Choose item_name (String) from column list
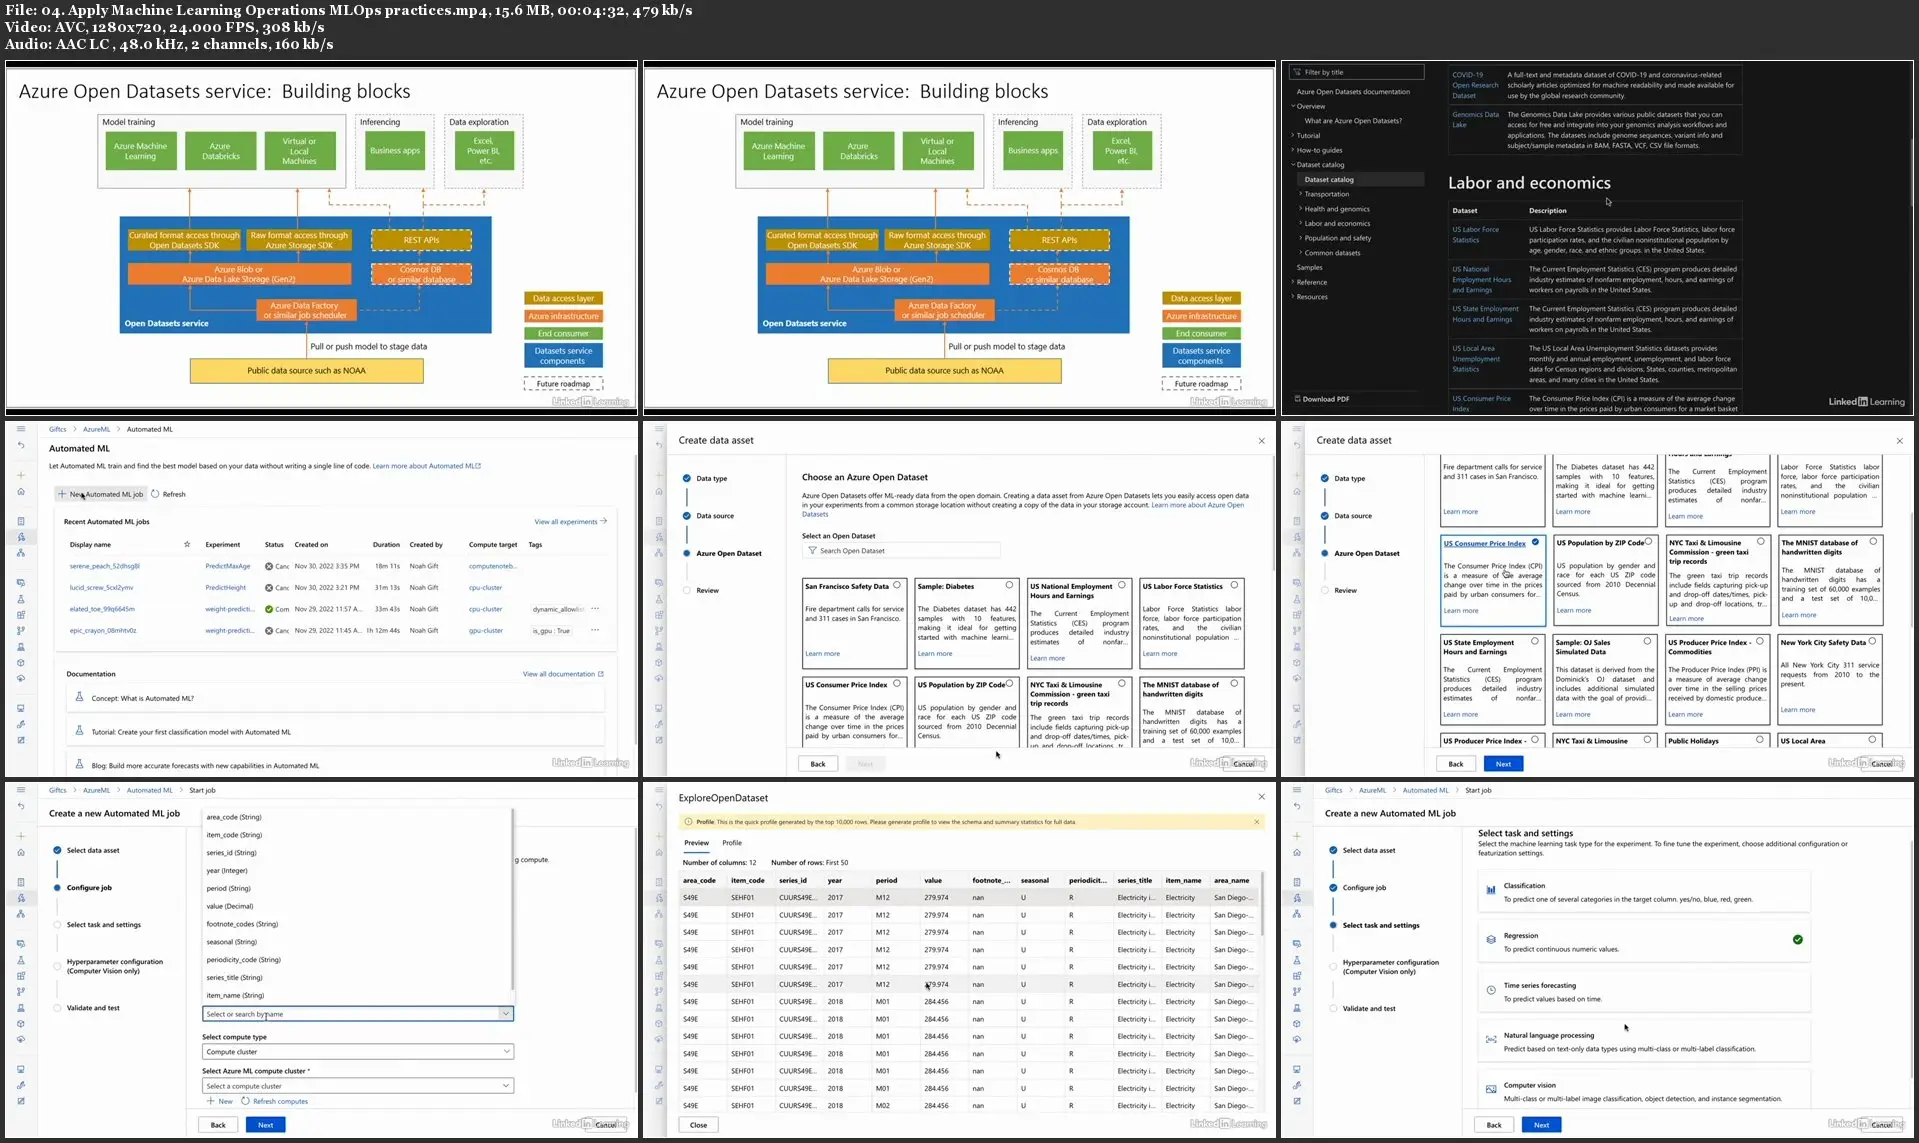 pyautogui.click(x=235, y=995)
